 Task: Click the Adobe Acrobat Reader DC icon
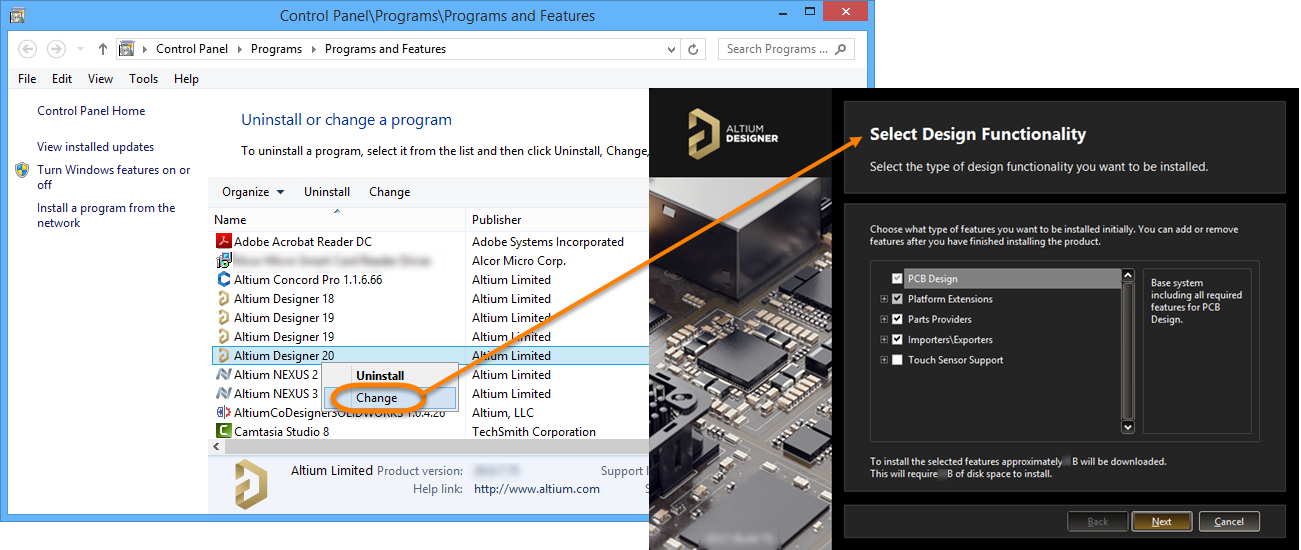click(x=224, y=241)
